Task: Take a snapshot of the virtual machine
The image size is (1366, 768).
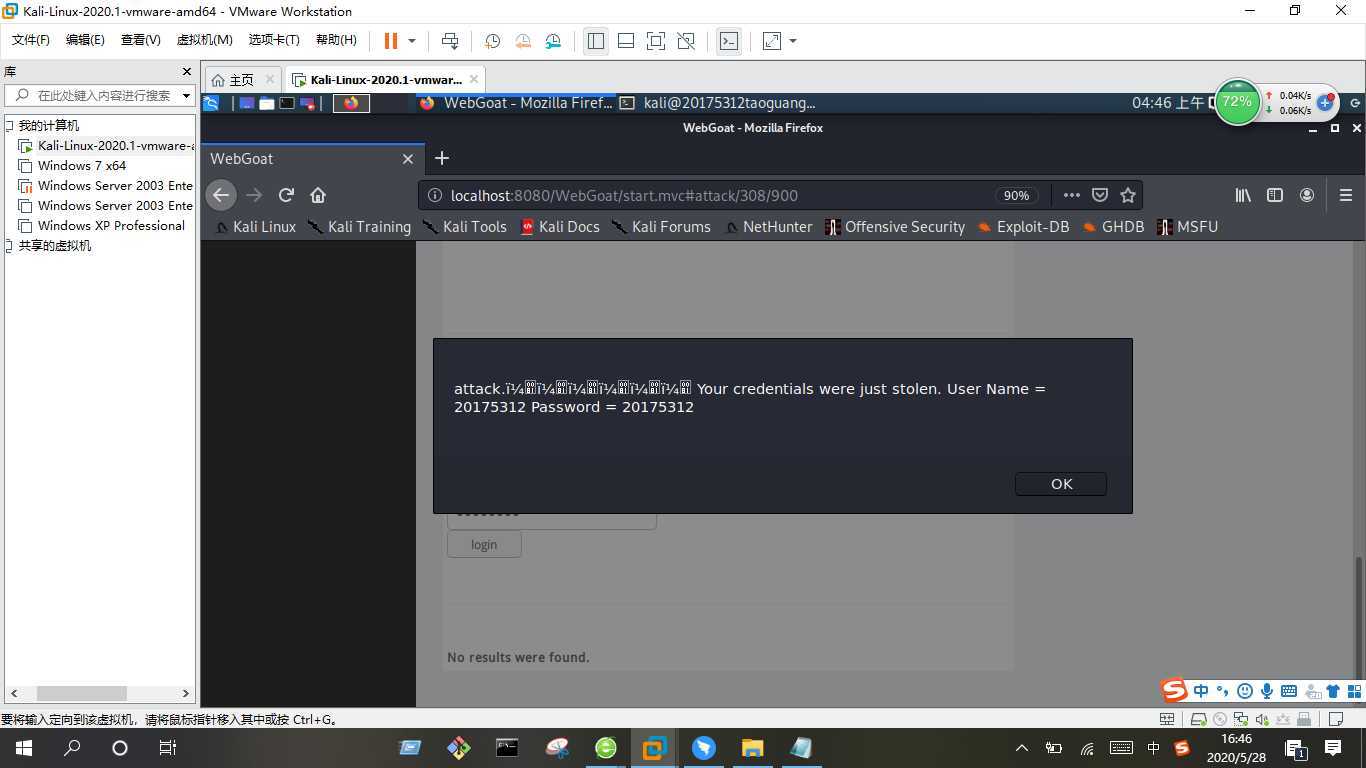Action: (x=492, y=41)
